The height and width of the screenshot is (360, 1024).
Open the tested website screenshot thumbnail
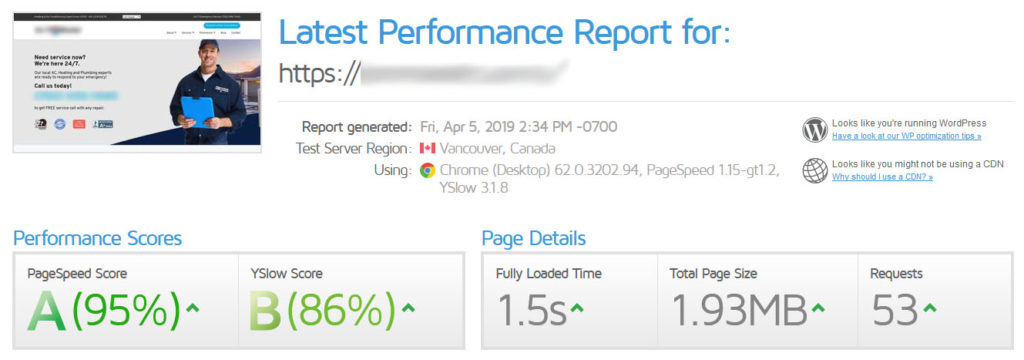[x=137, y=83]
